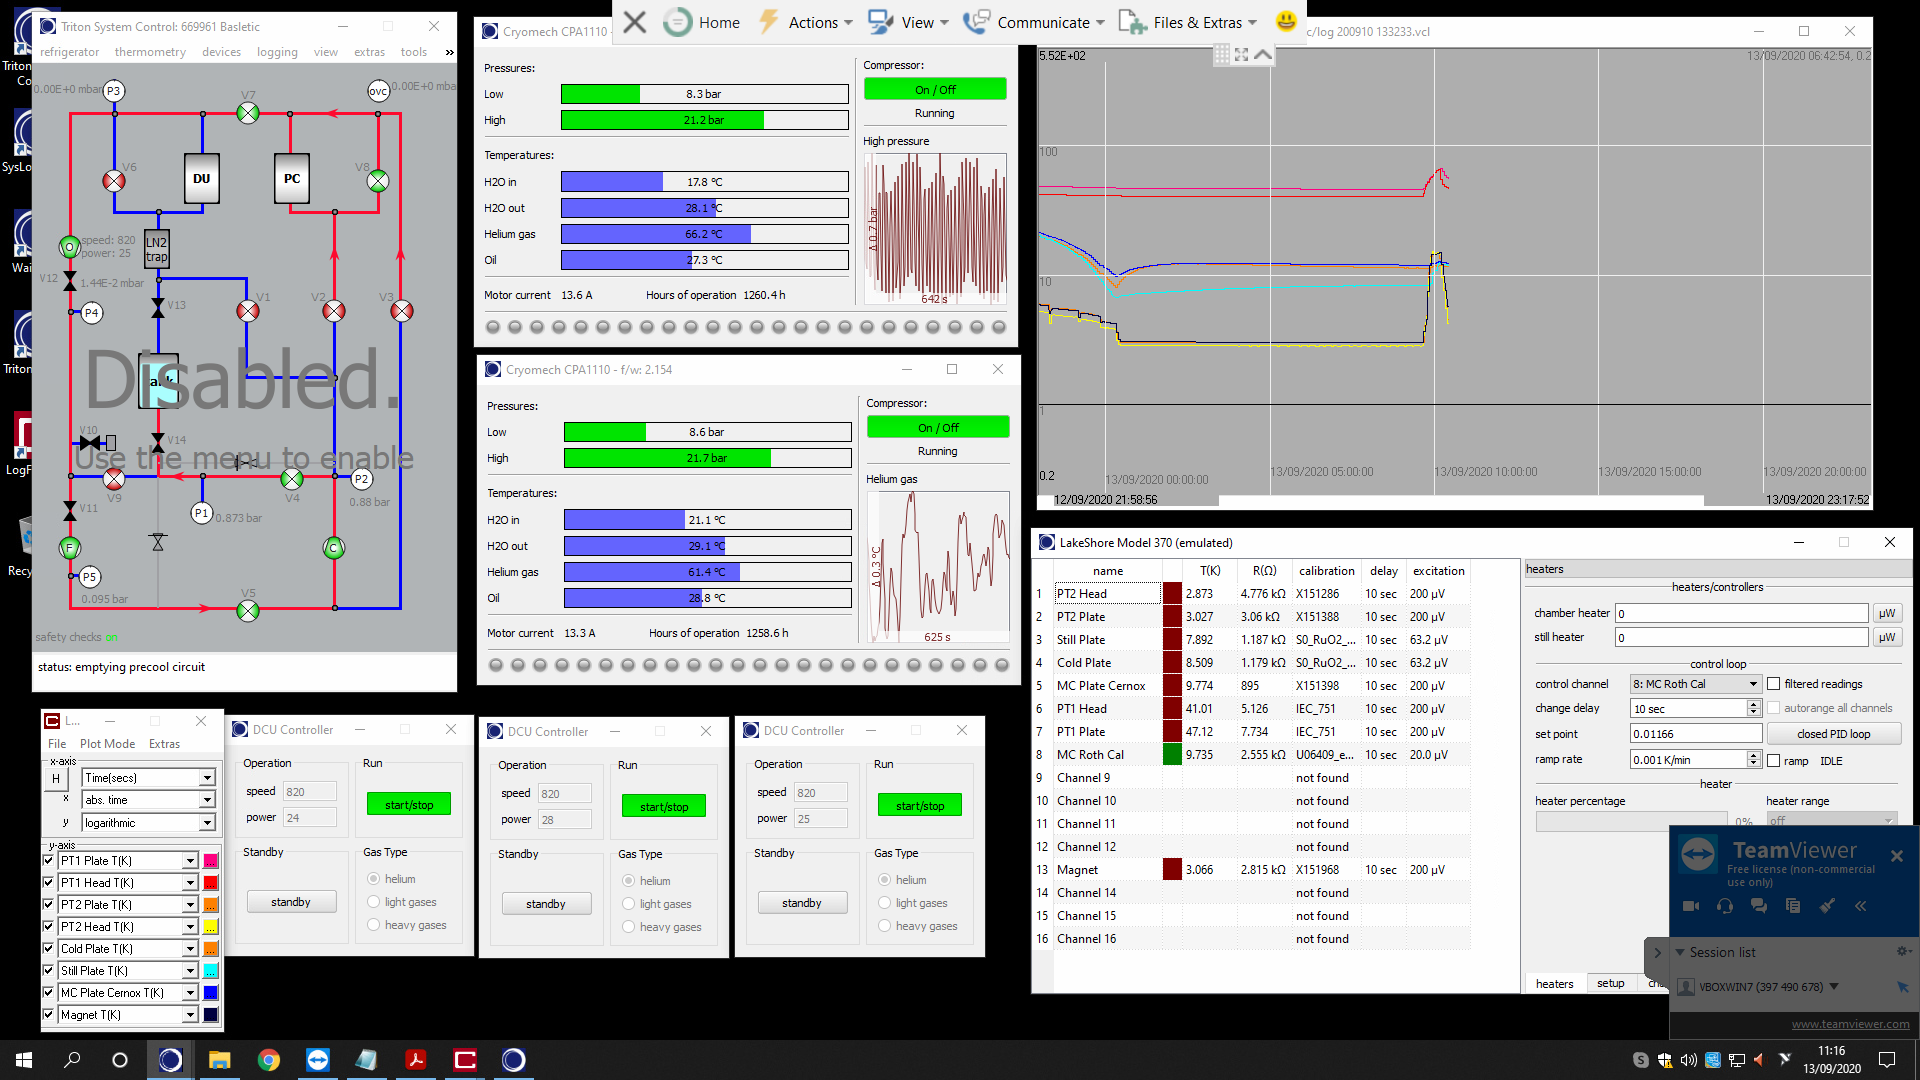The height and width of the screenshot is (1080, 1920).
Task: Click the OVC gauge icon
Action: pyautogui.click(x=378, y=91)
